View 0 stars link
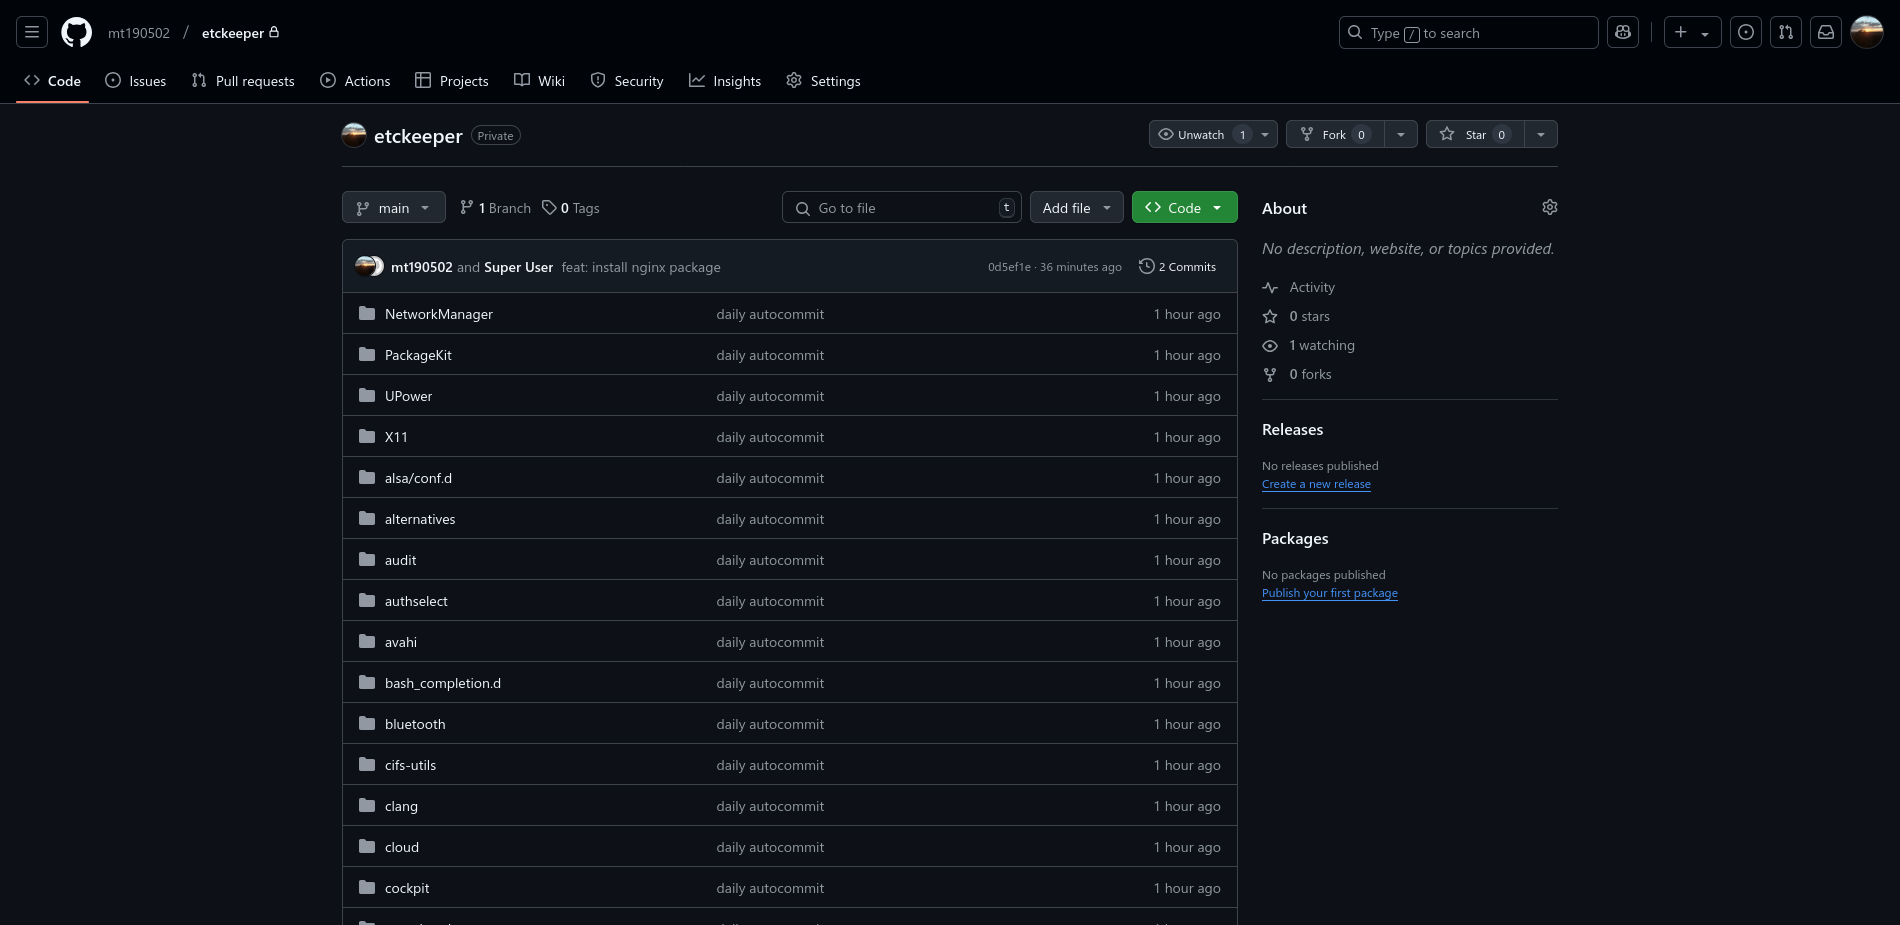Screen dimensions: 1900x925 [1297, 316]
